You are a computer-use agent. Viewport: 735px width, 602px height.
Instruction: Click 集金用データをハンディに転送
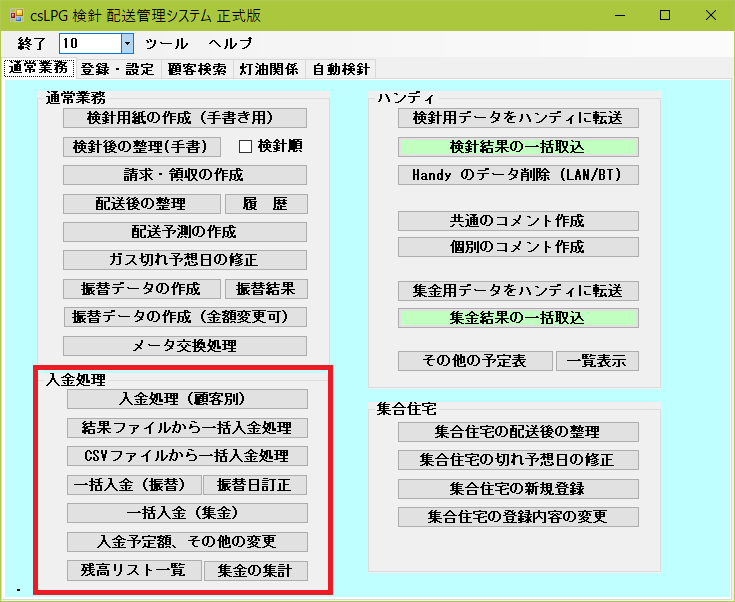[518, 291]
